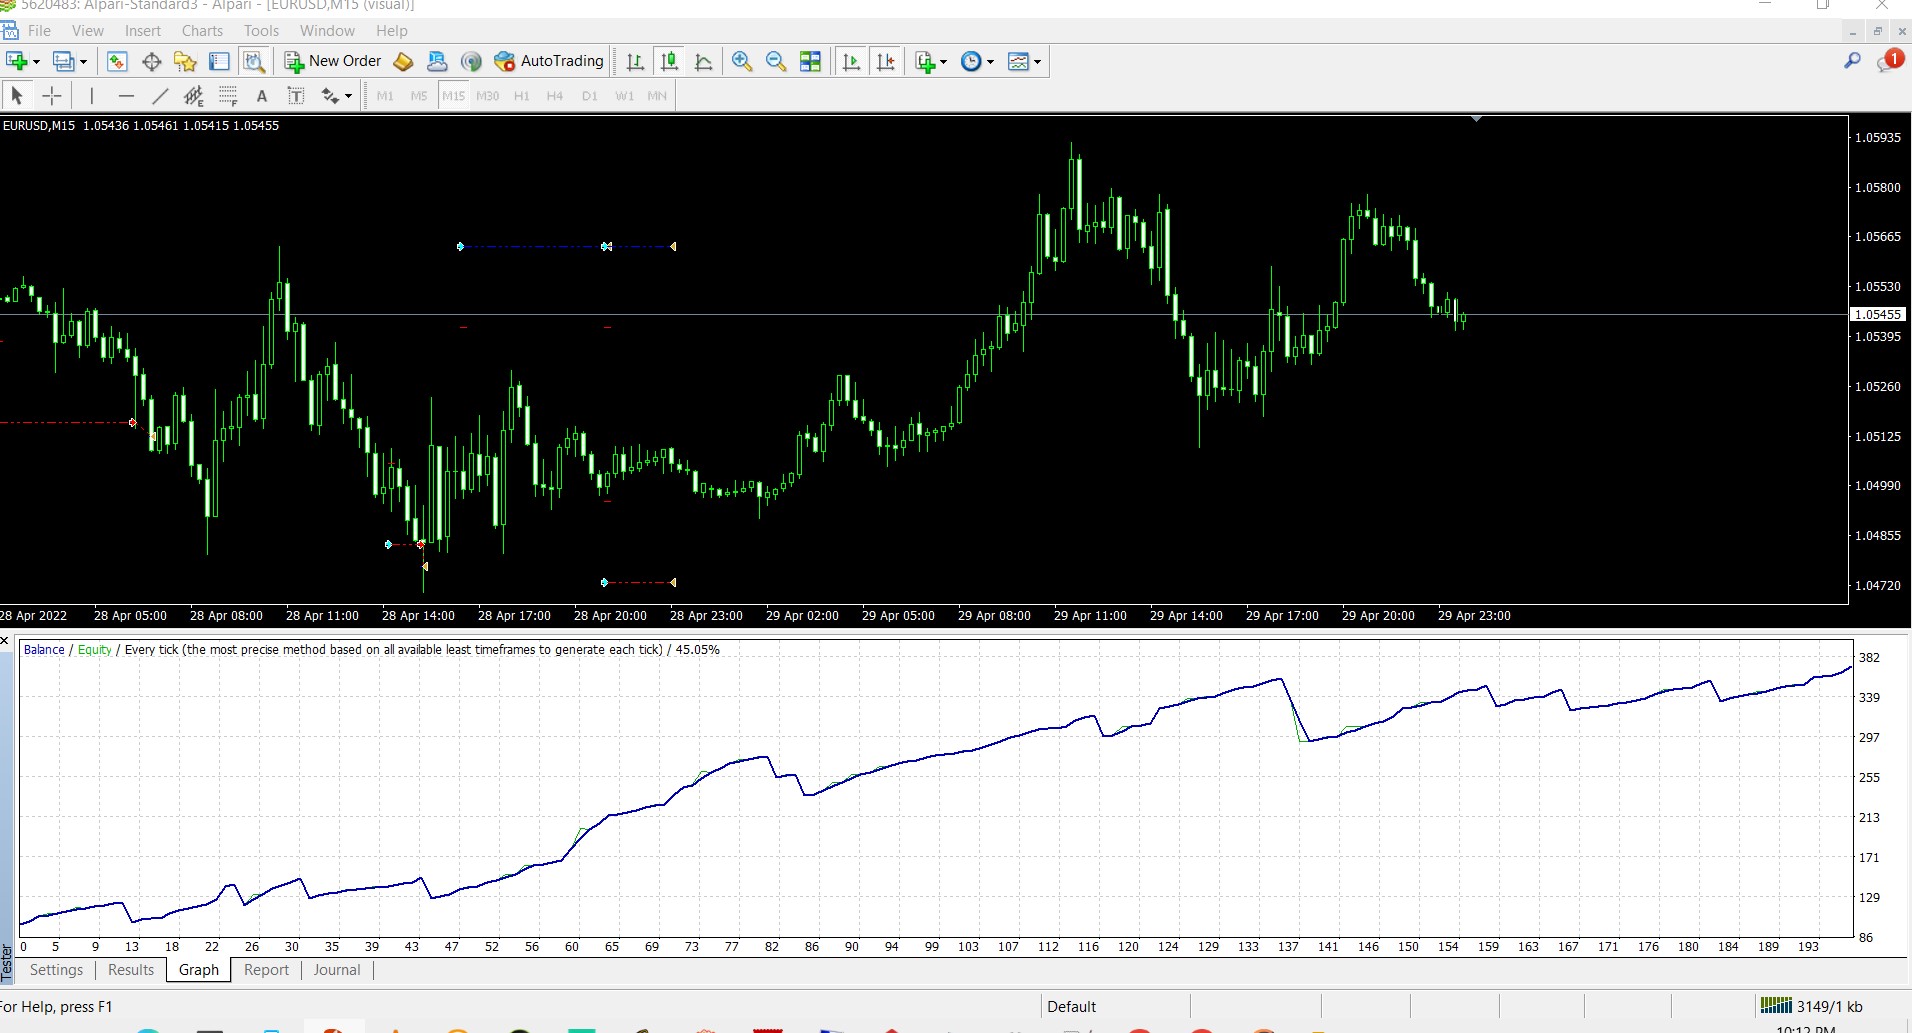The image size is (1912, 1033).
Task: Click the Periods clock icon
Action: (x=971, y=62)
